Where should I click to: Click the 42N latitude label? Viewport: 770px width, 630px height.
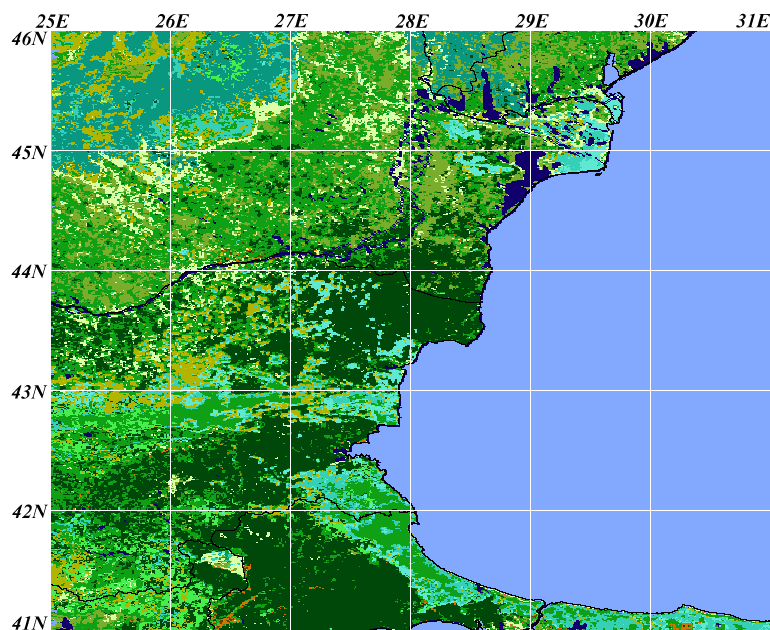point(28,512)
